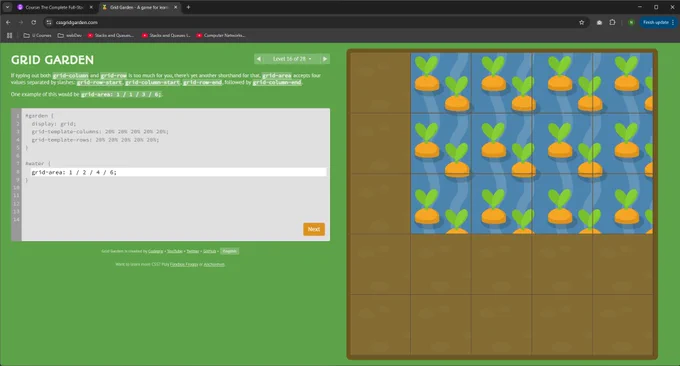The image size is (680, 366).
Task: Open site information icon in address bar
Action: [49, 23]
